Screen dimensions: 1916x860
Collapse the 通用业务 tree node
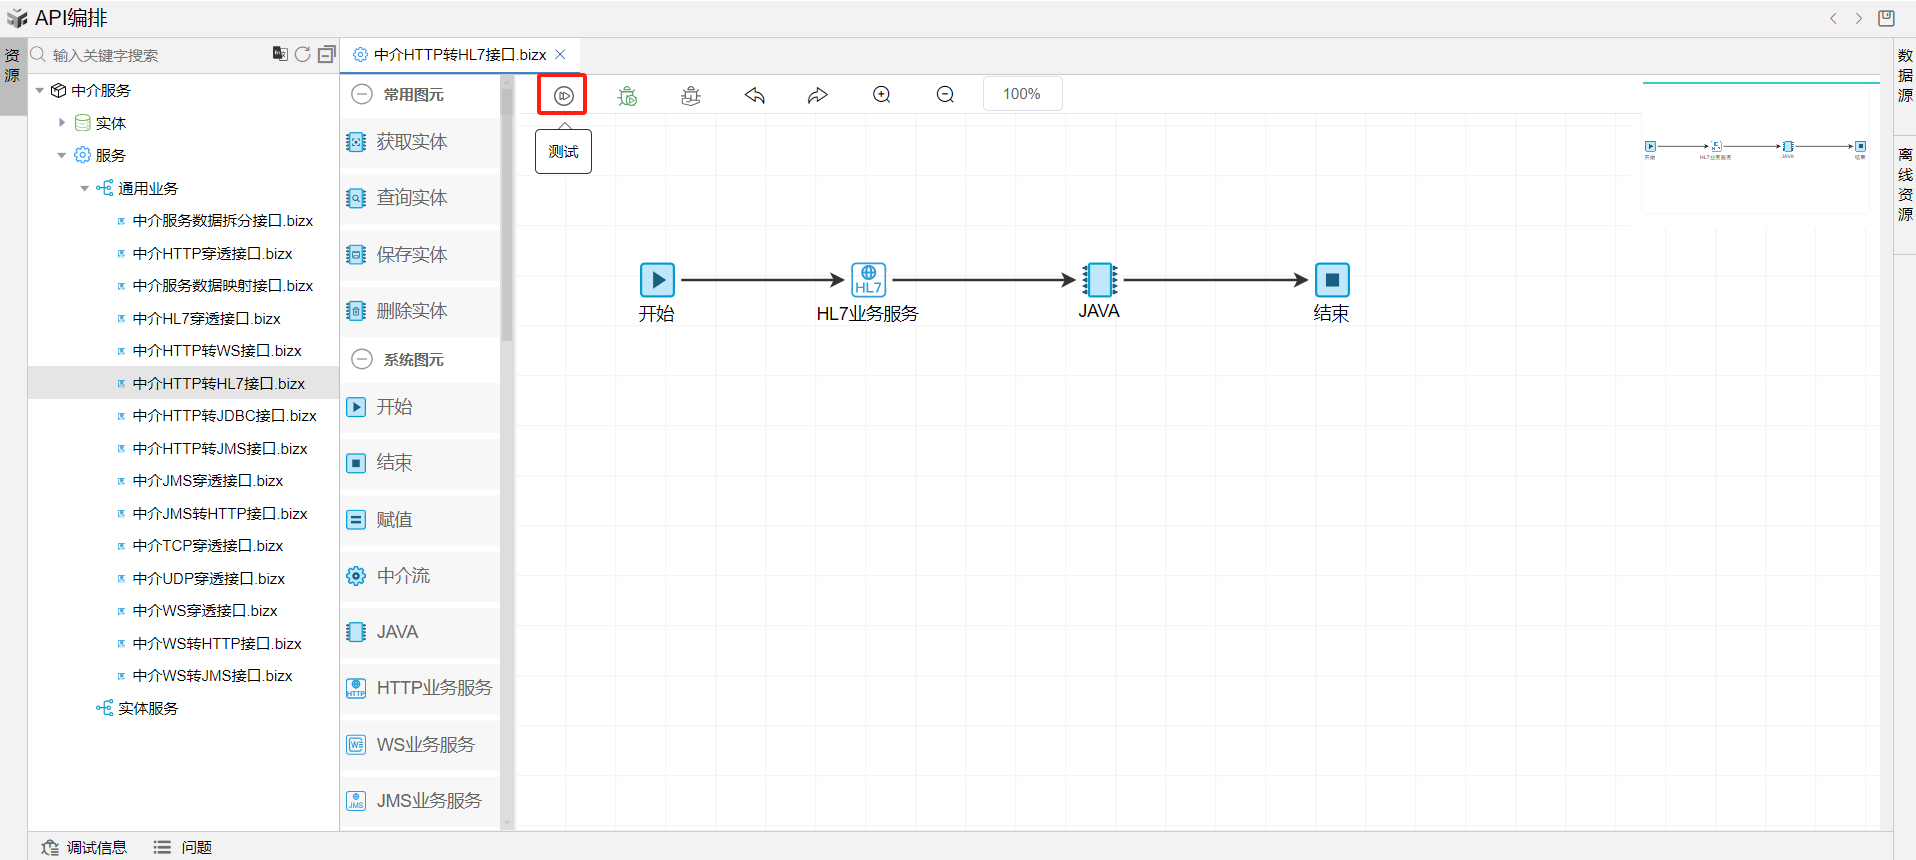pos(85,188)
